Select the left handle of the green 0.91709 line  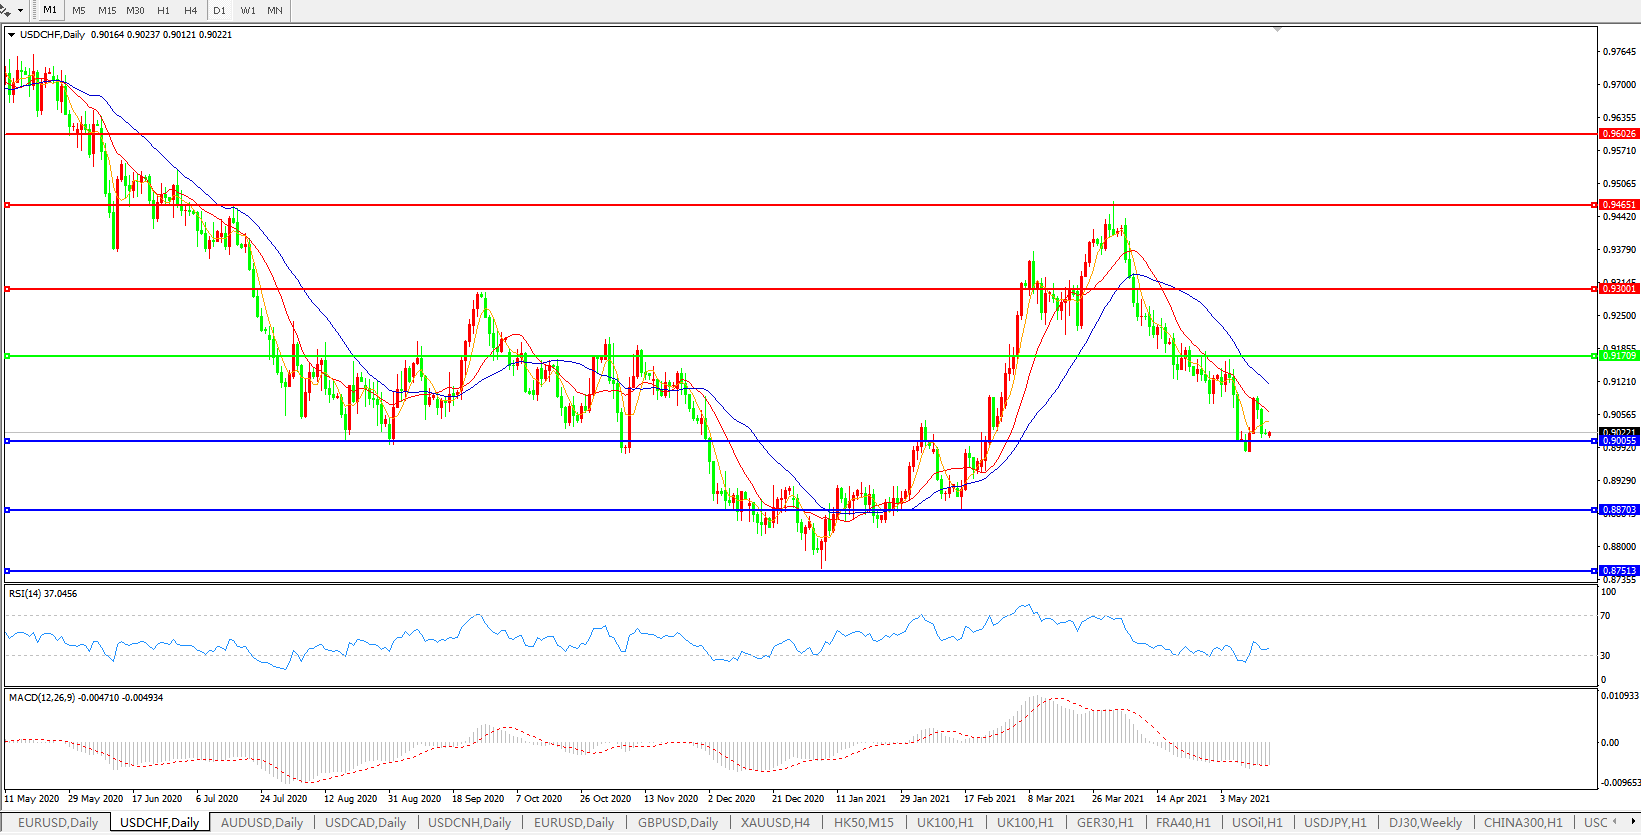(x=8, y=356)
